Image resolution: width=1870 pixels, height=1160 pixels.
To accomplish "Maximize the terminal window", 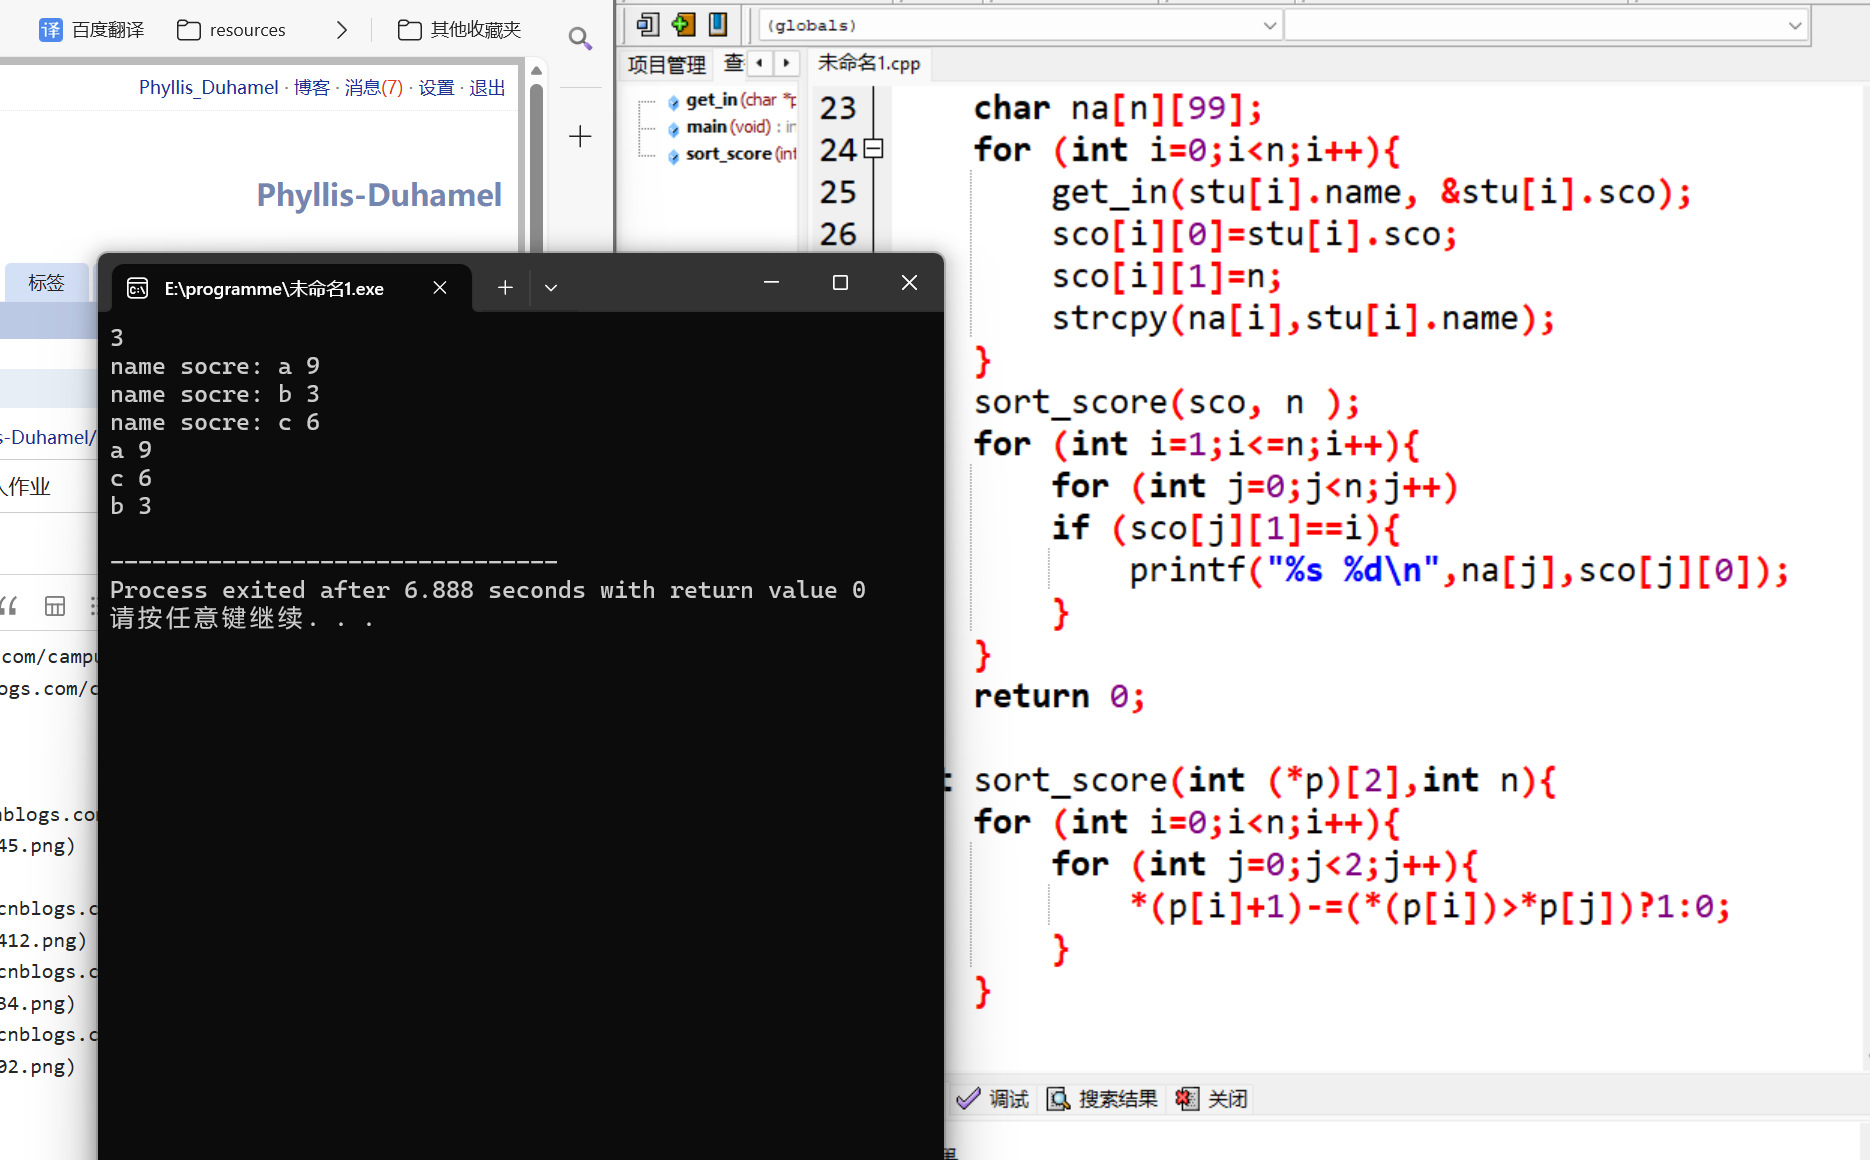I will tap(840, 283).
